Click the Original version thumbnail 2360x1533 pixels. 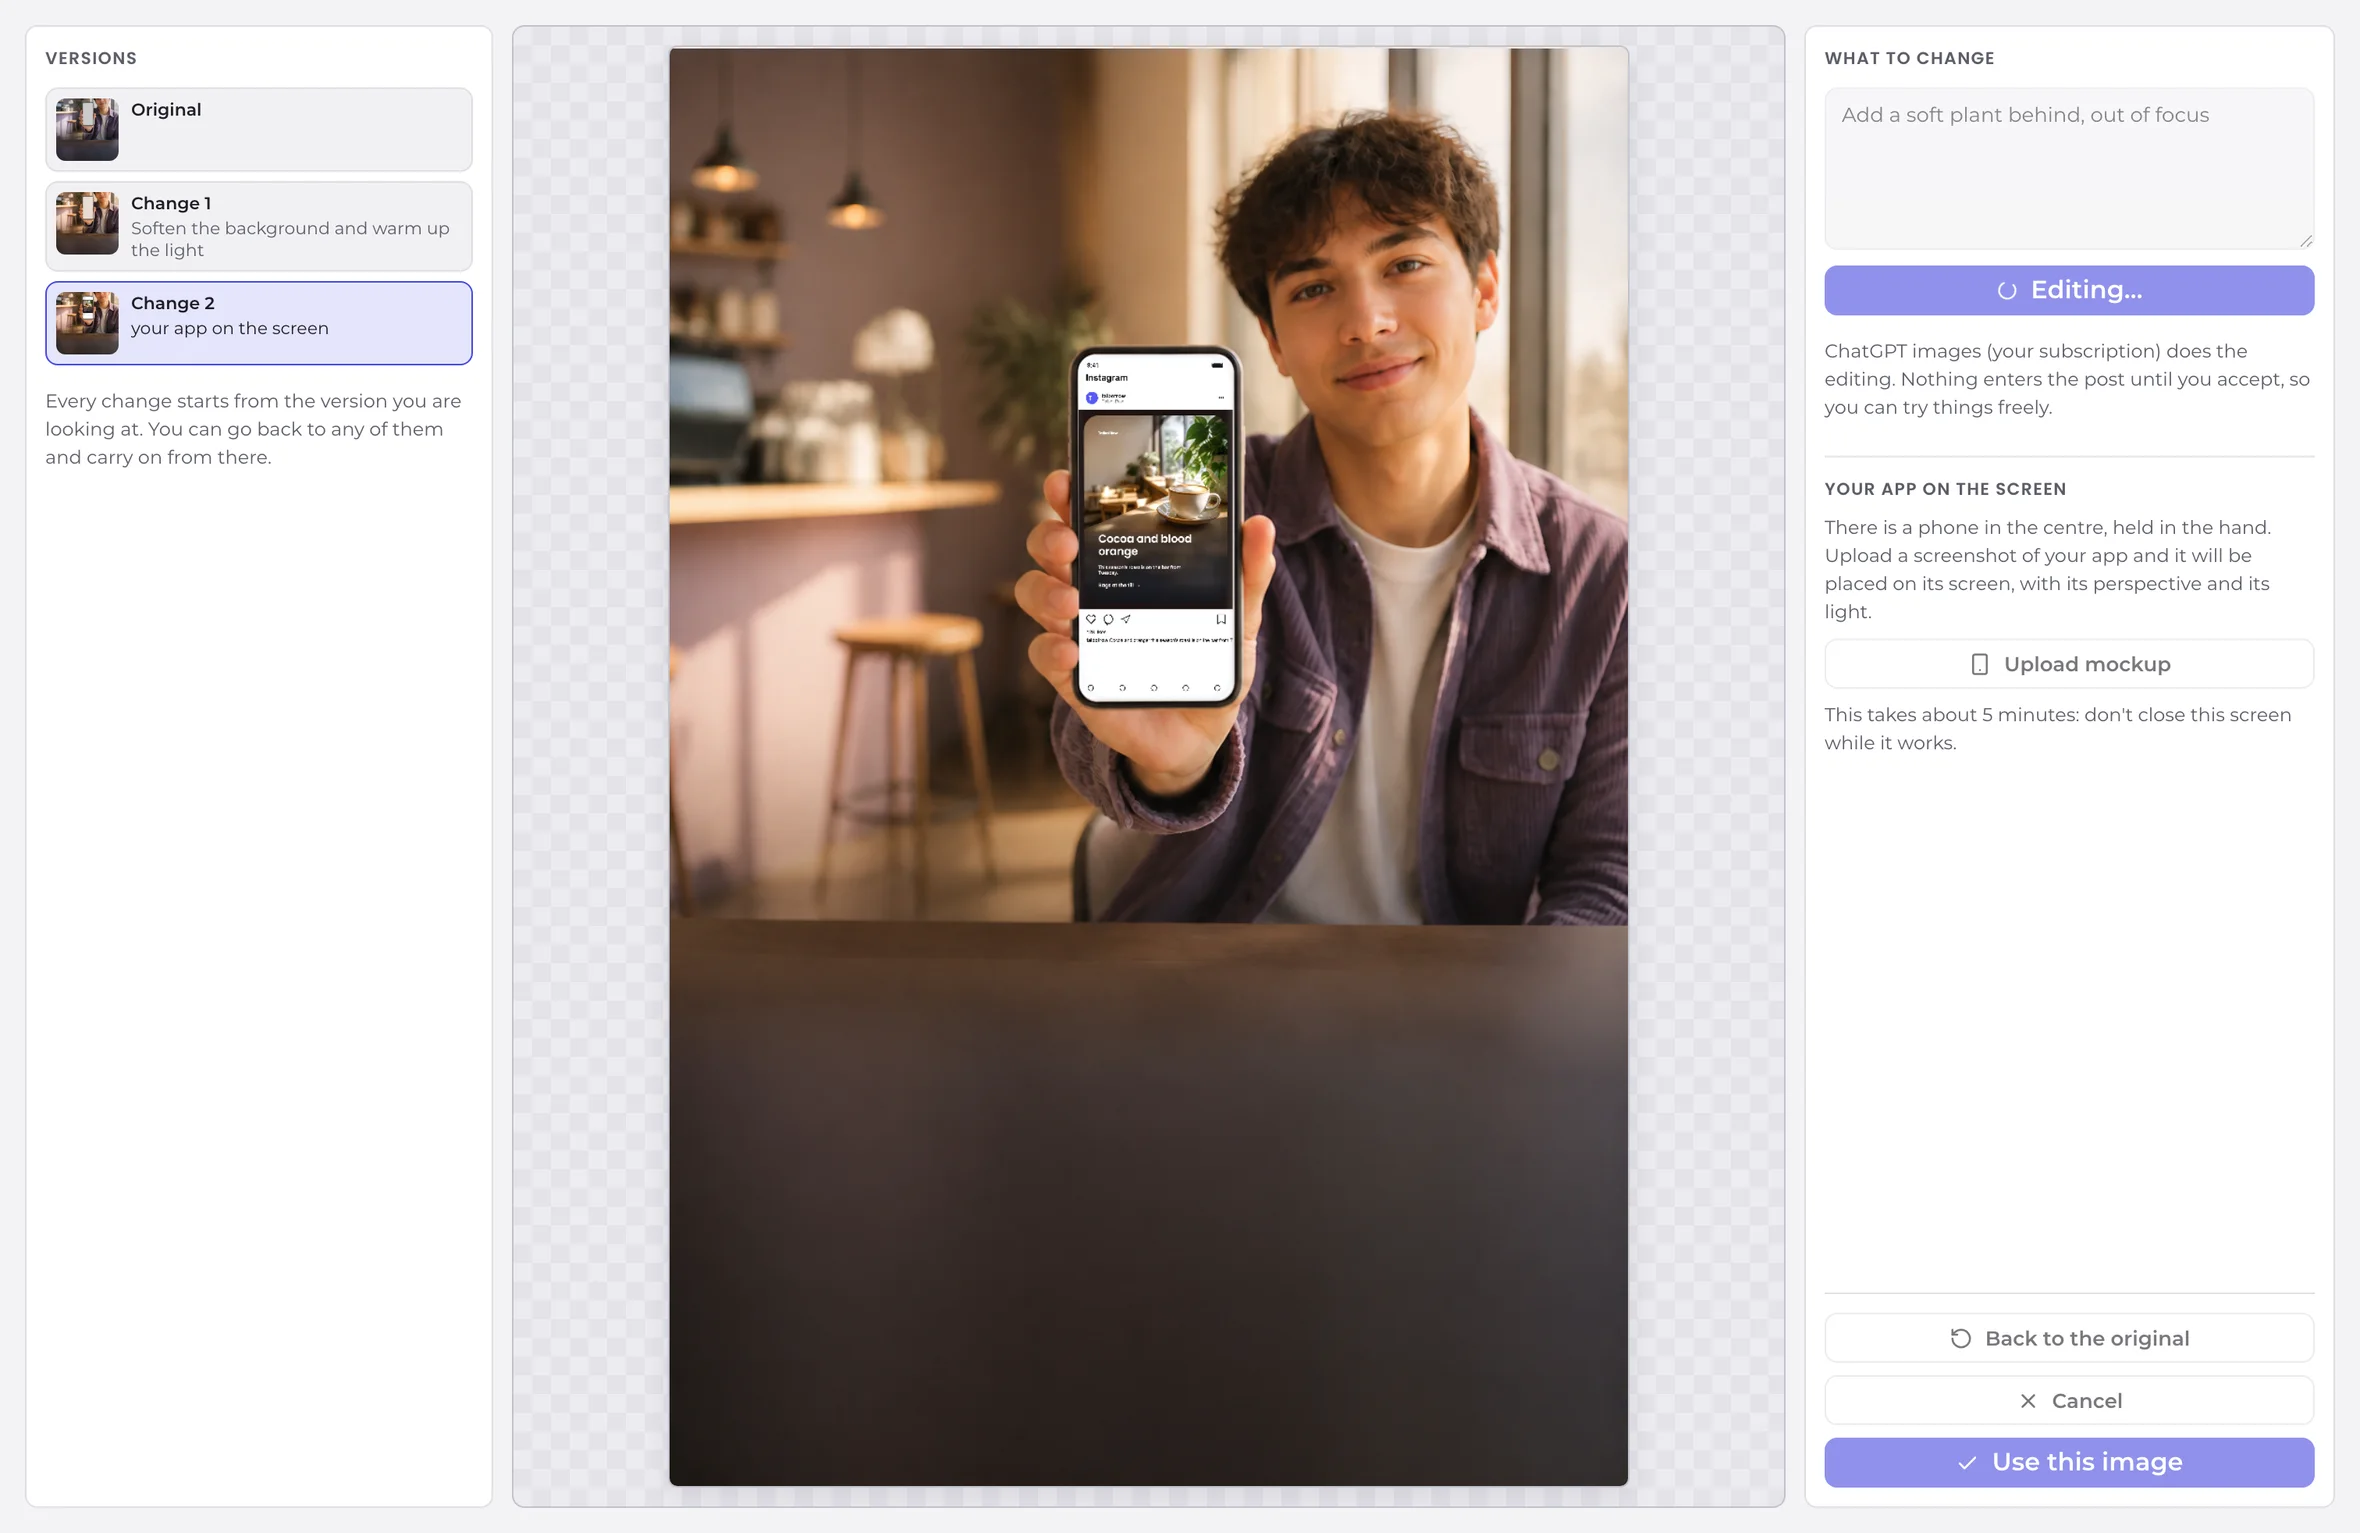(x=87, y=129)
